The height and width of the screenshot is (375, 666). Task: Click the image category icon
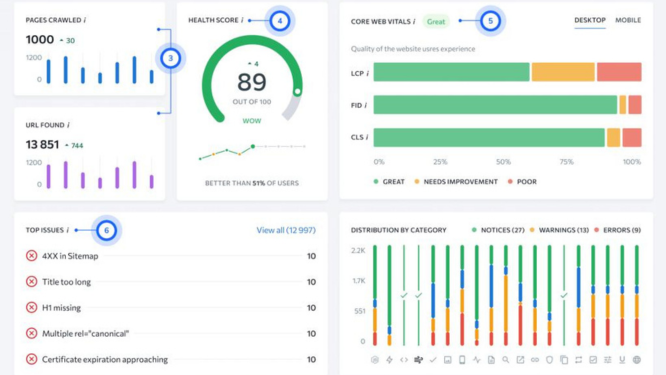pos(448,360)
